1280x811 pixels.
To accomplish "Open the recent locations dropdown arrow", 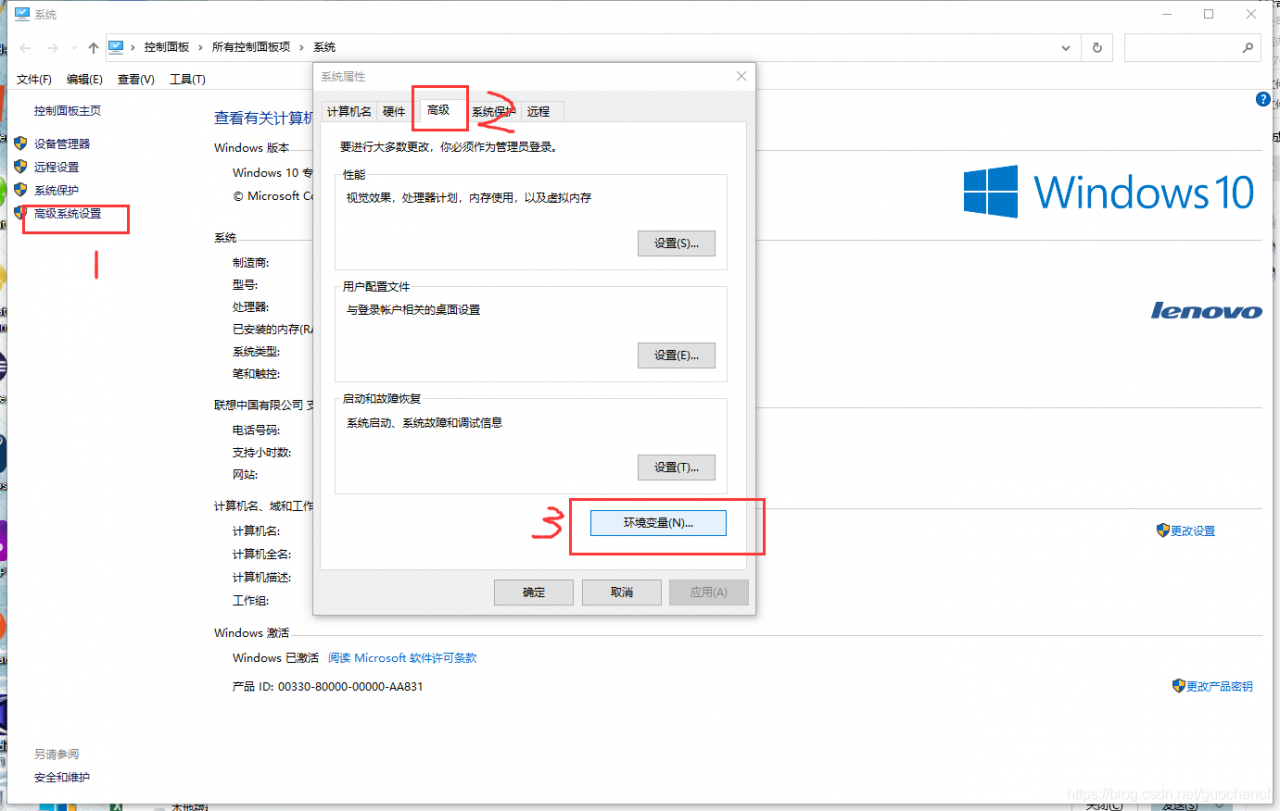I will point(74,48).
